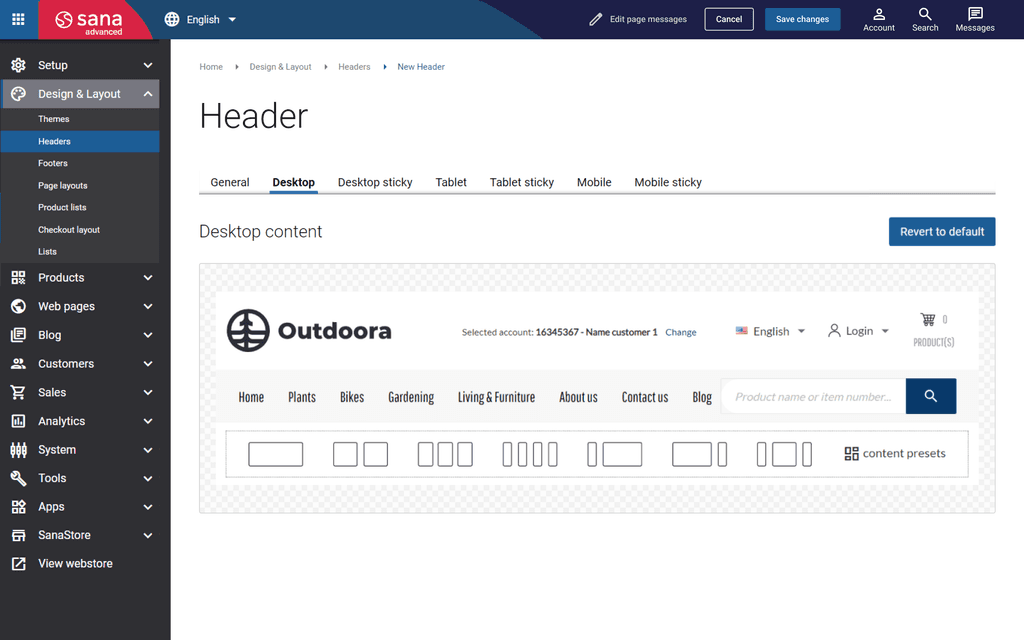The image size is (1024, 640).
Task: Click the Change account link
Action: [x=680, y=332]
